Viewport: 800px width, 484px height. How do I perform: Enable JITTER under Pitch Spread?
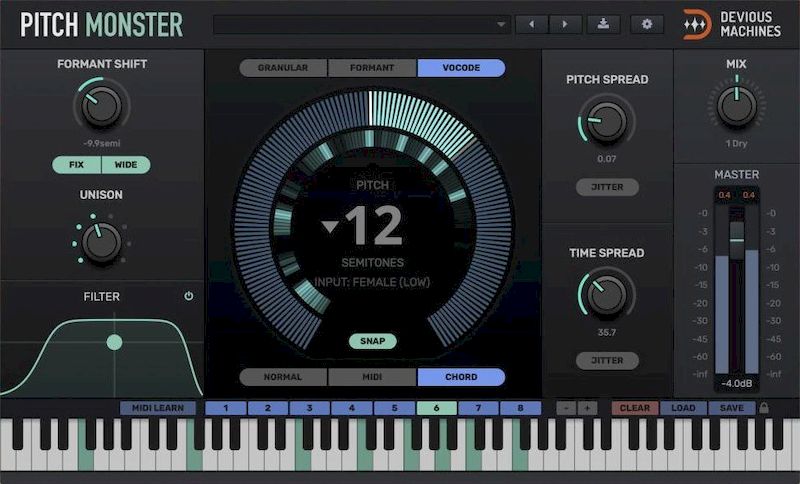click(x=607, y=187)
